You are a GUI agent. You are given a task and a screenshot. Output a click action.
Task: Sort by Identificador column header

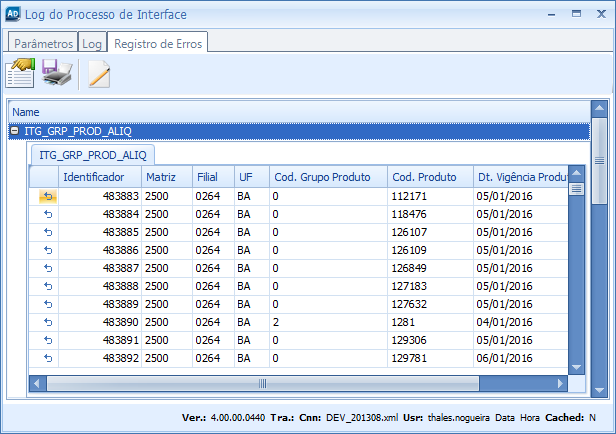[99, 177]
